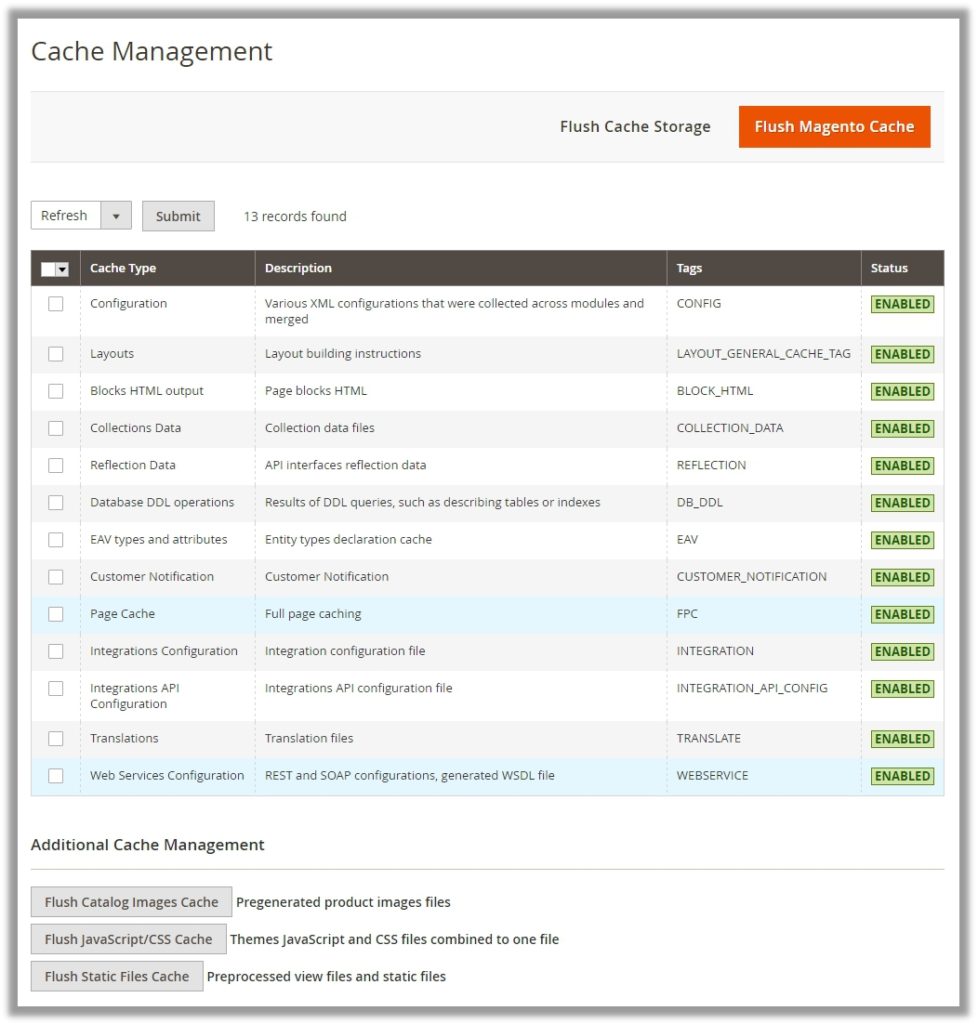Click Flush JavaScript/CSS Cache

(128, 938)
